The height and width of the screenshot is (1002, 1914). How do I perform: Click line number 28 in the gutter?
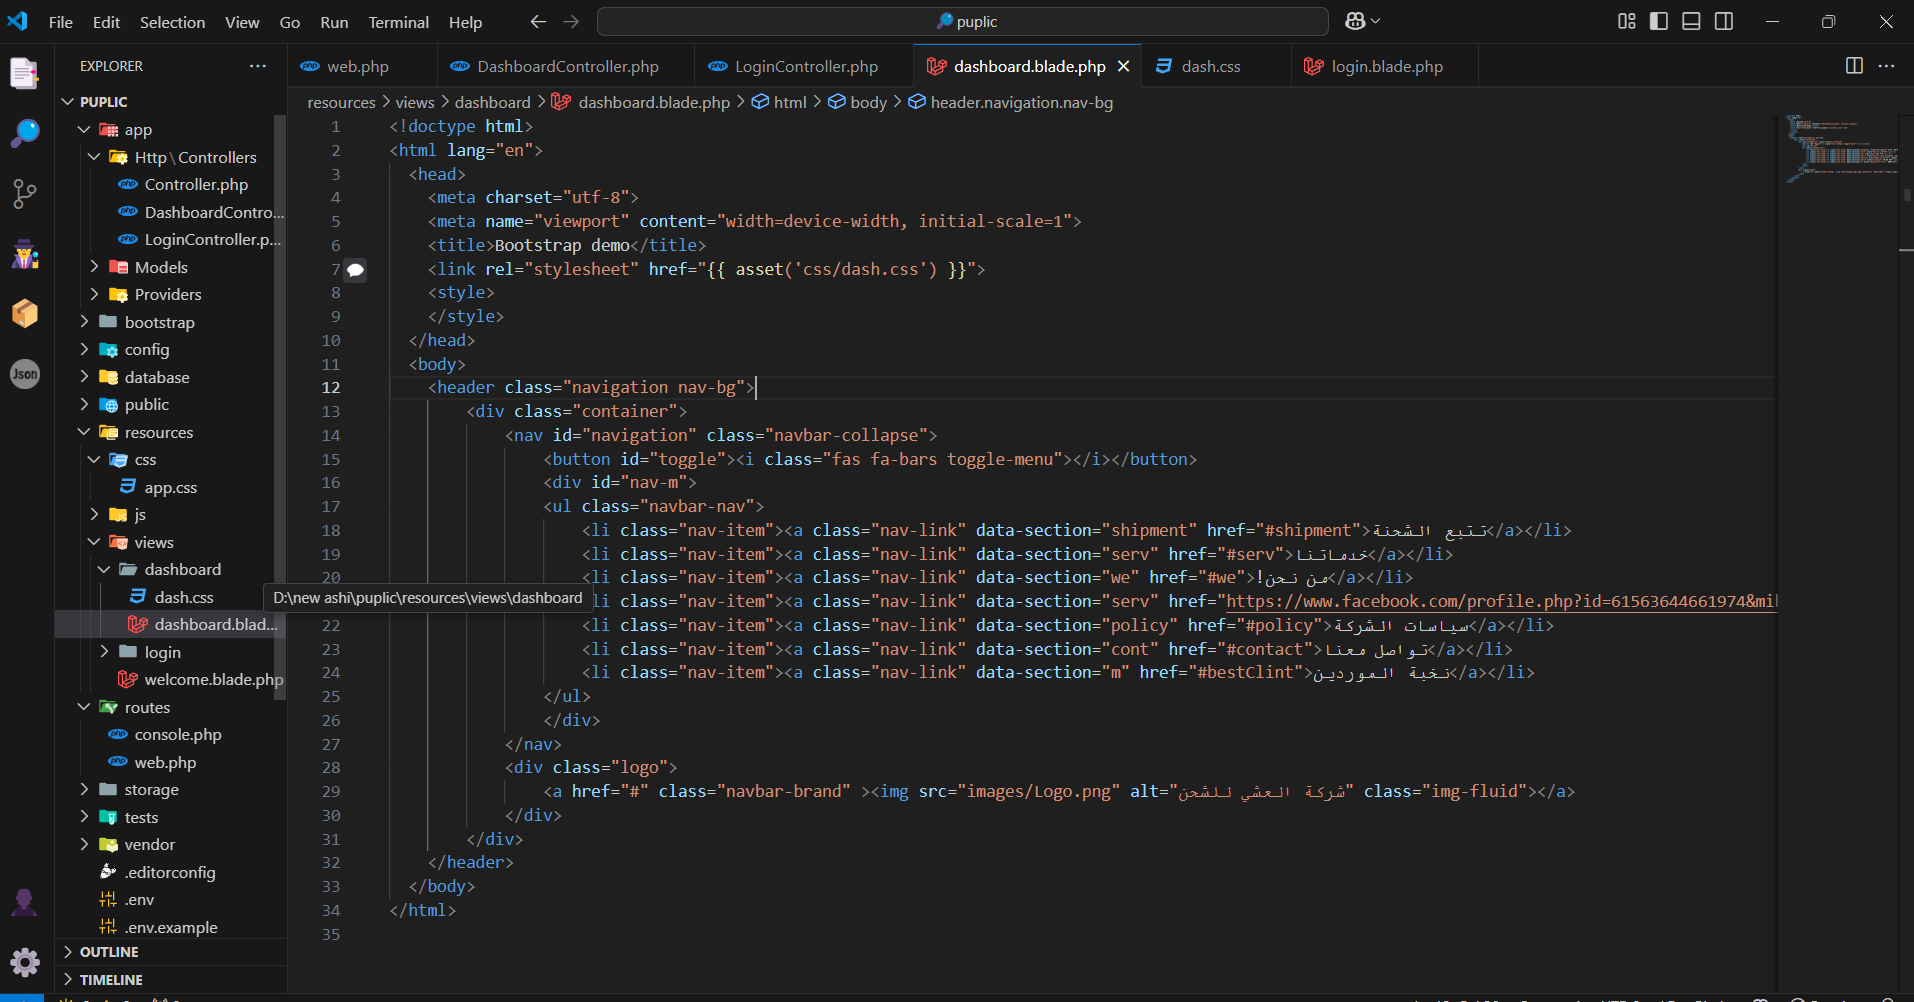point(331,768)
